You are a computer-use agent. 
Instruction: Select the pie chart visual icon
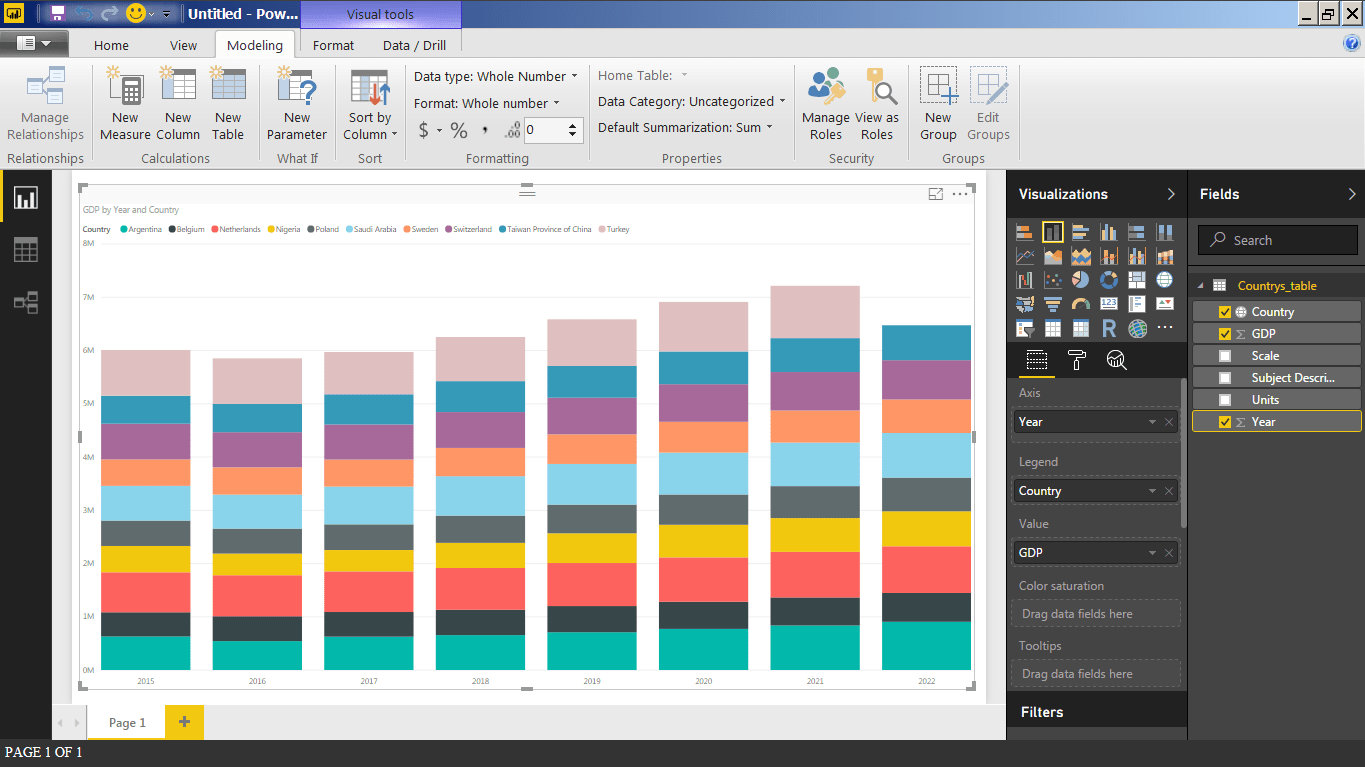(1081, 280)
